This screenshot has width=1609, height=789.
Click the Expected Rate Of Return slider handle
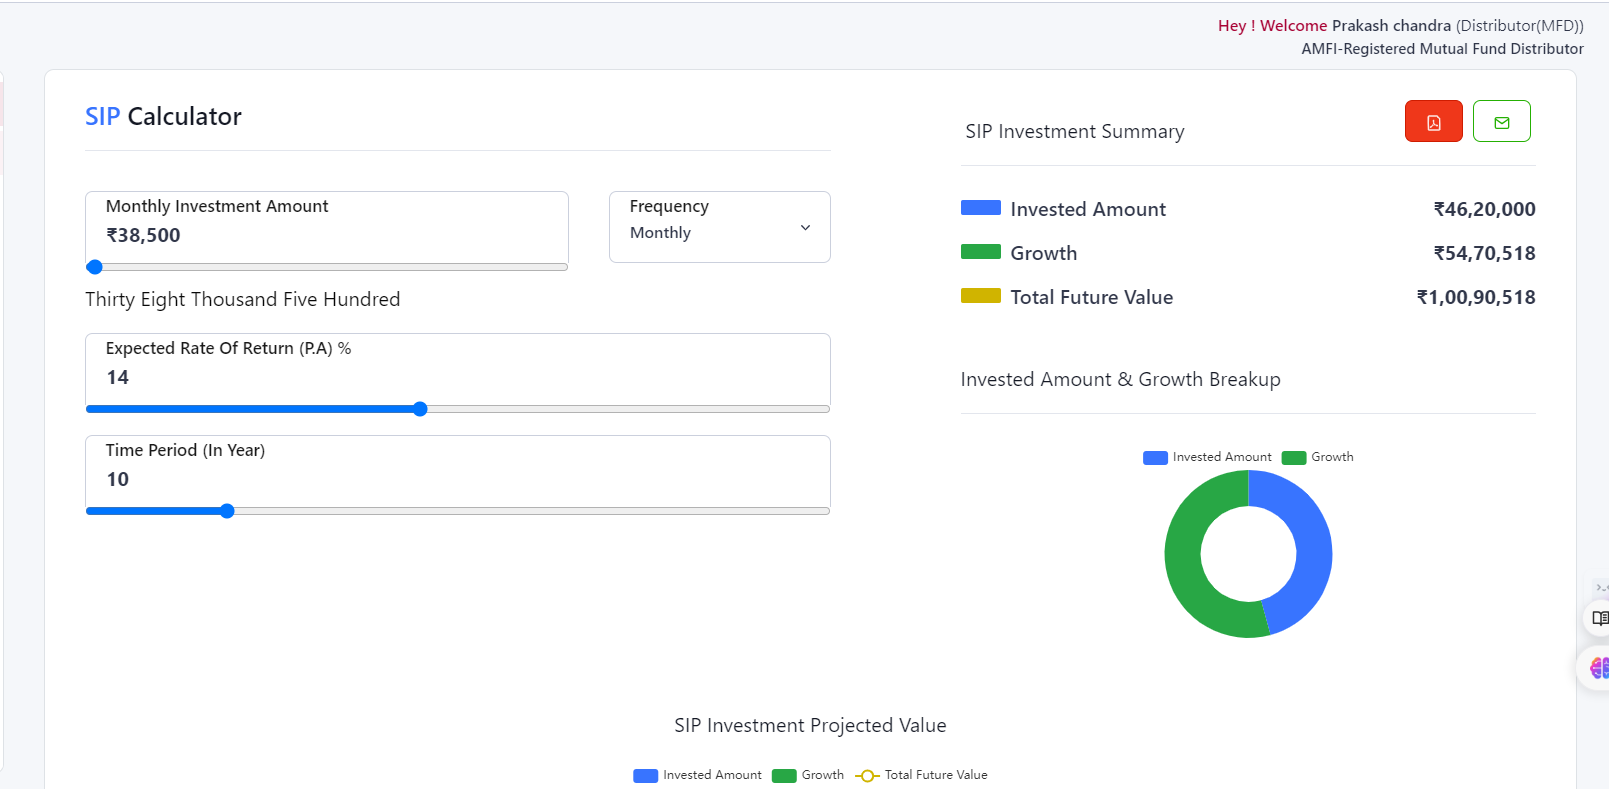click(x=420, y=409)
